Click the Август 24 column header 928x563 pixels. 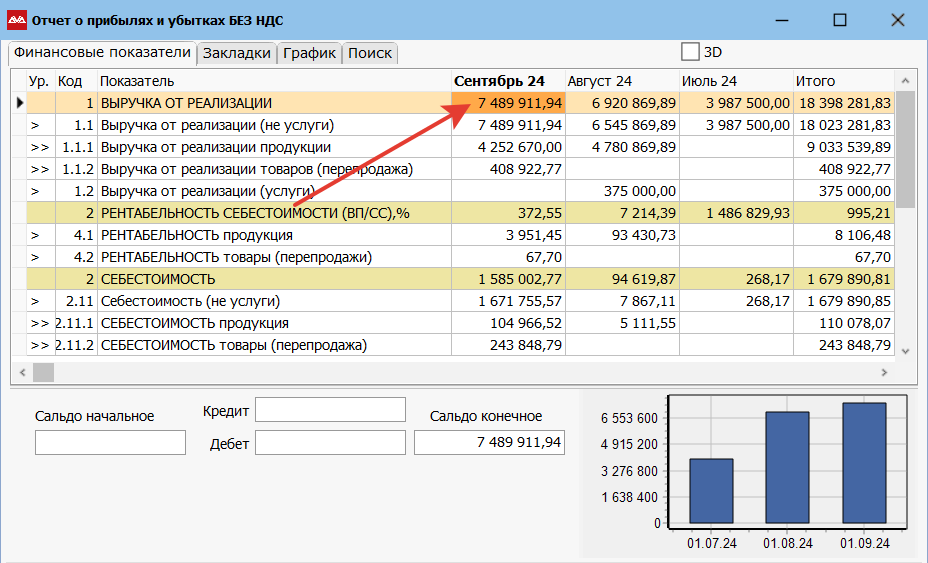[623, 81]
